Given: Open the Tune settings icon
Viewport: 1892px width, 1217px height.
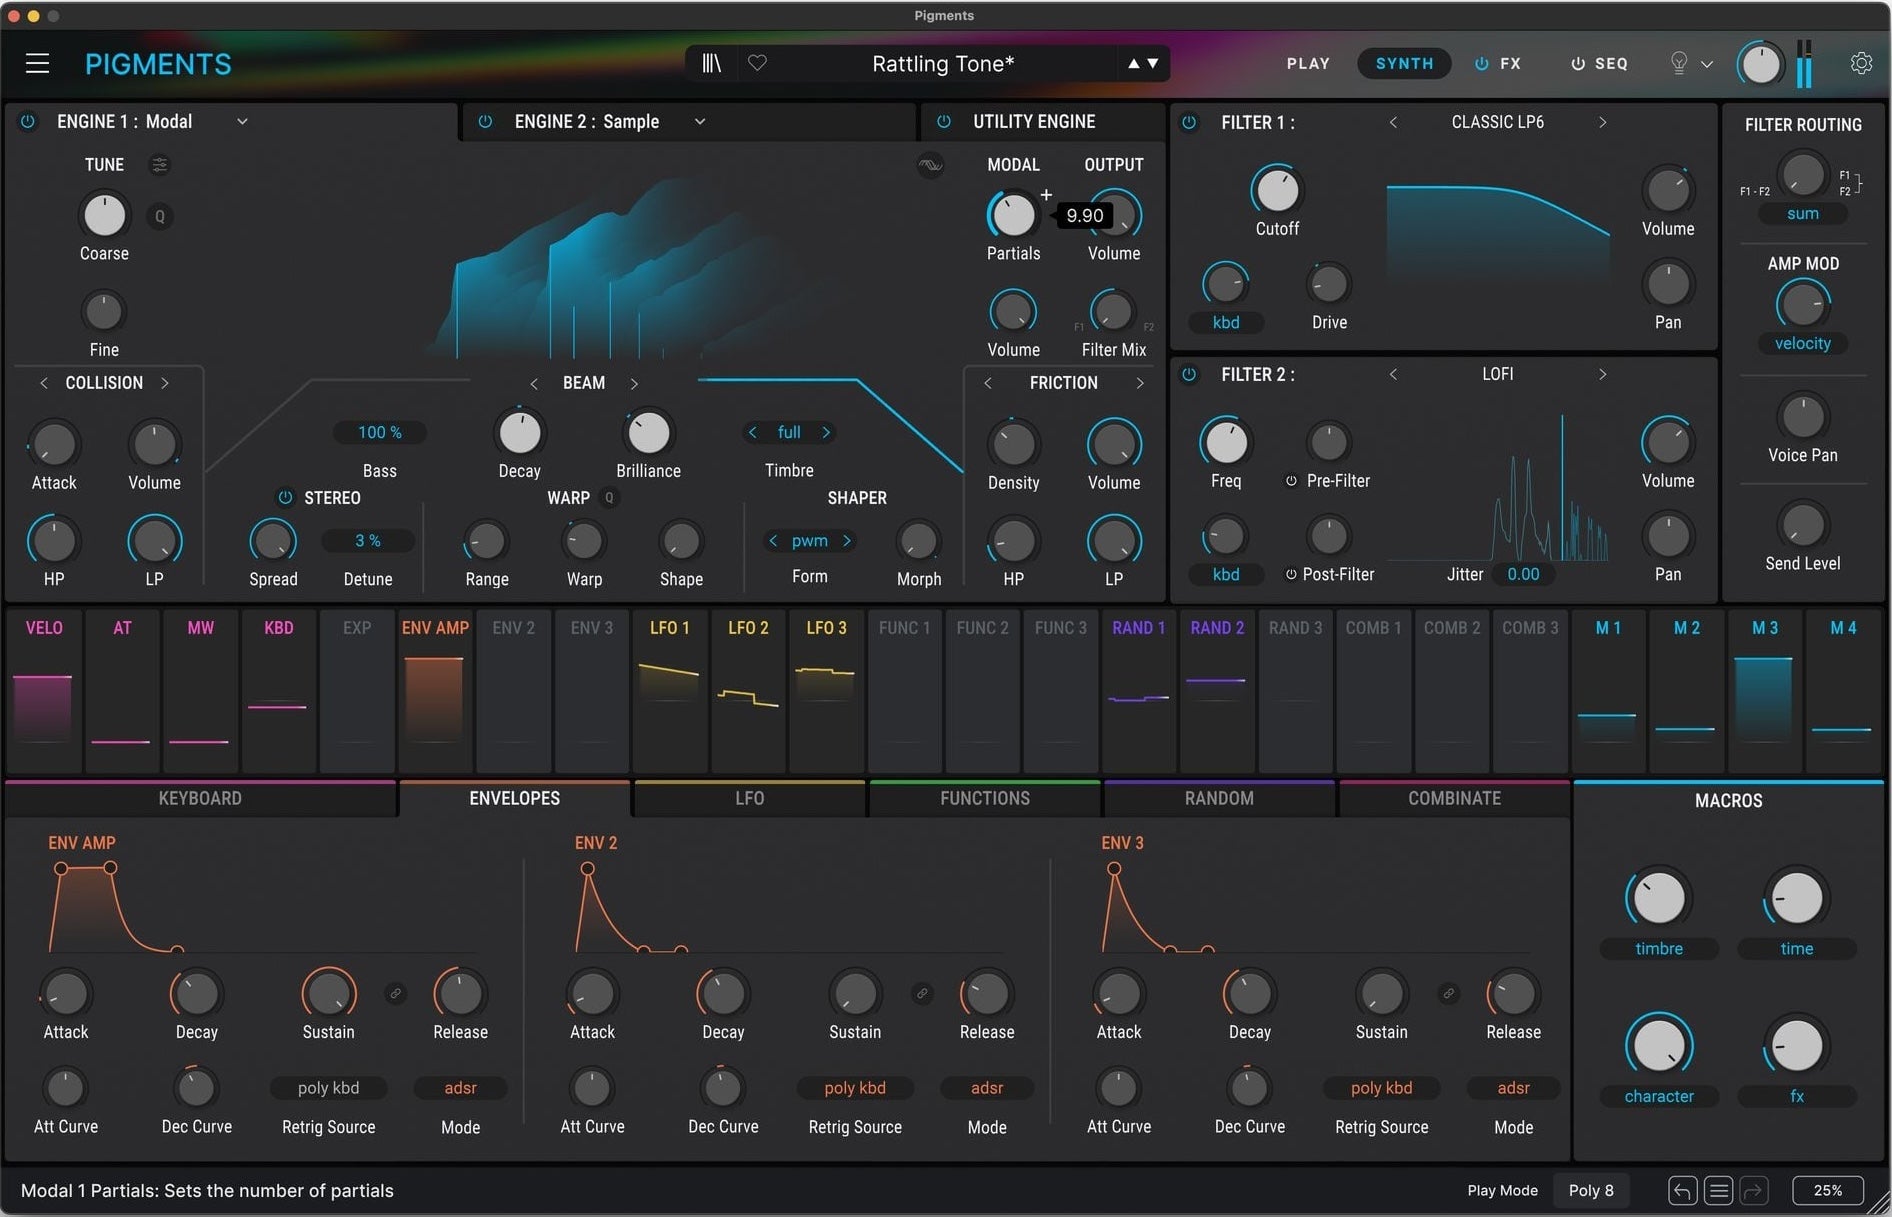Looking at the screenshot, I should point(159,165).
